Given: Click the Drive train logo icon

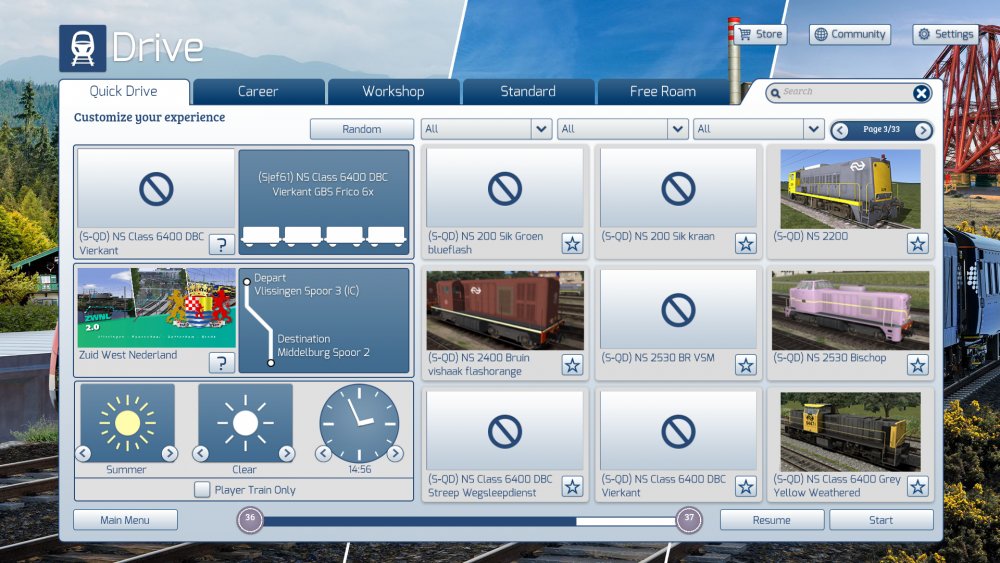Looking at the screenshot, I should [82, 48].
